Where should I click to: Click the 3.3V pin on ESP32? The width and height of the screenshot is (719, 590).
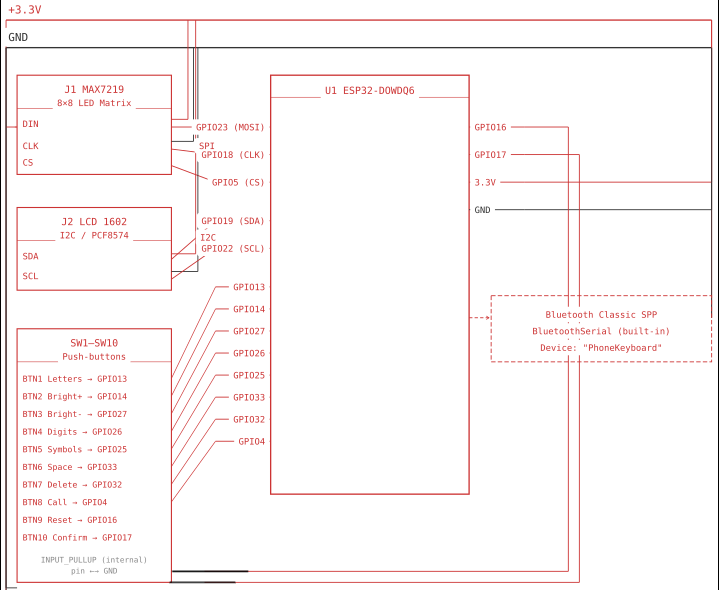pos(485,182)
